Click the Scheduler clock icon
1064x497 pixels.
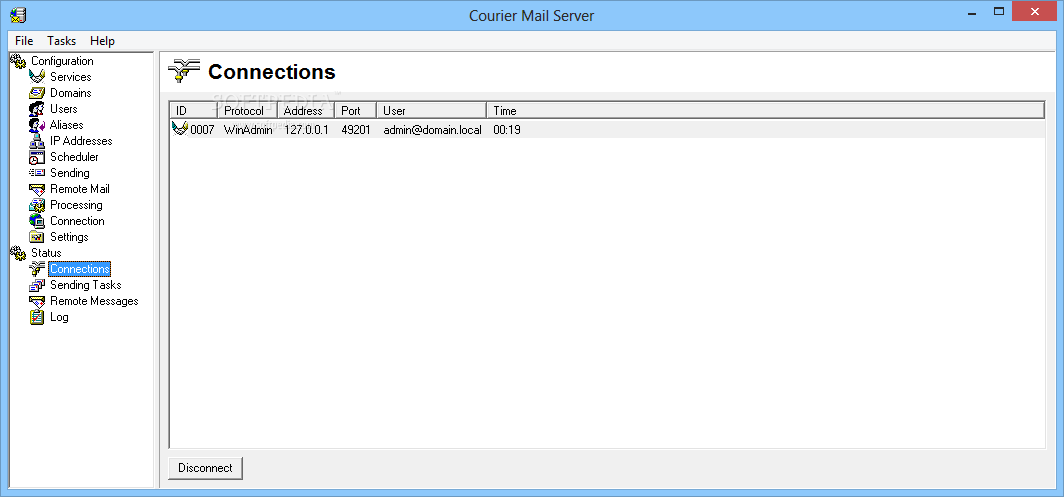[37, 157]
